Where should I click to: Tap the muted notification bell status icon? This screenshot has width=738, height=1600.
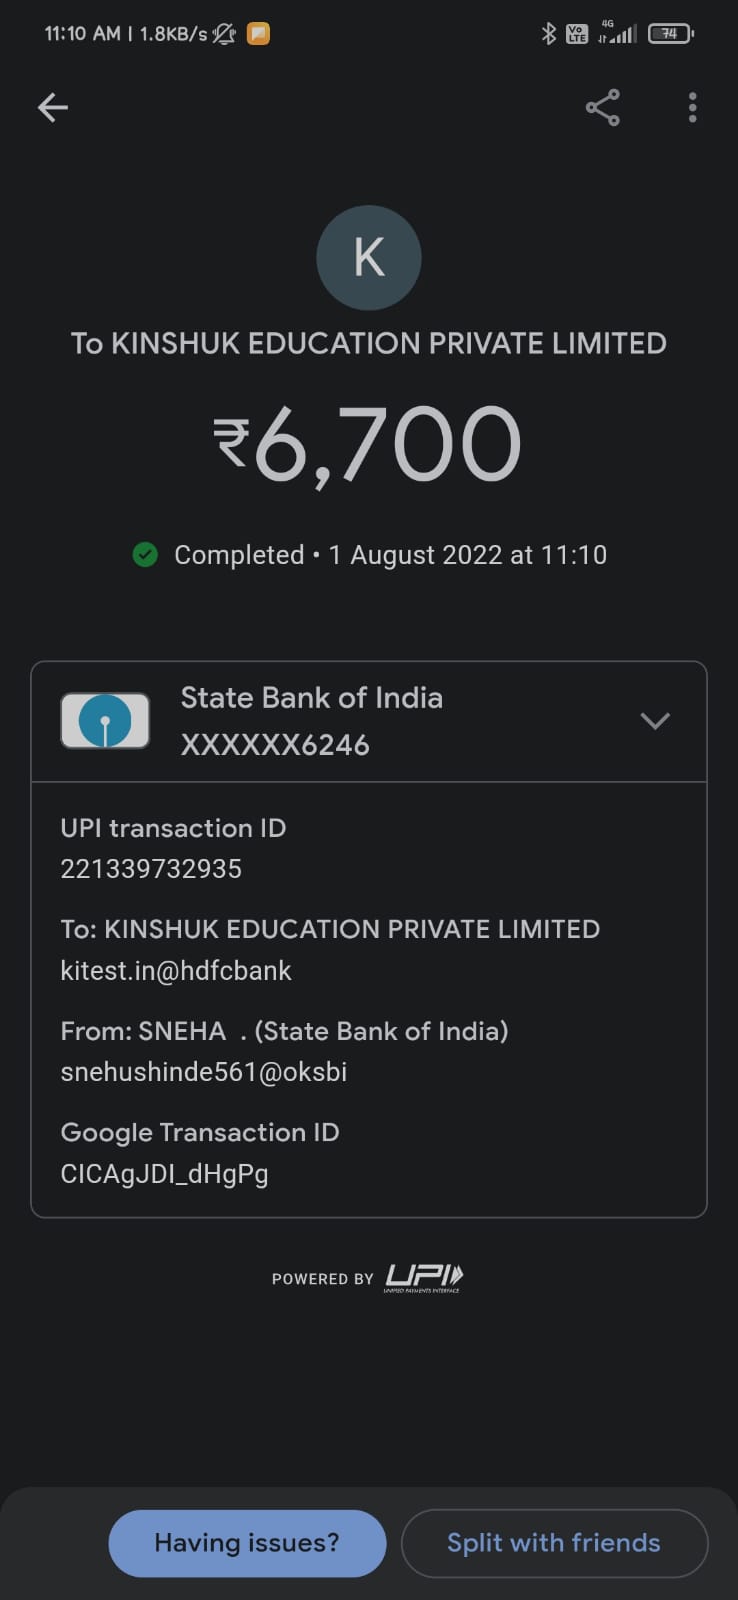tap(225, 34)
